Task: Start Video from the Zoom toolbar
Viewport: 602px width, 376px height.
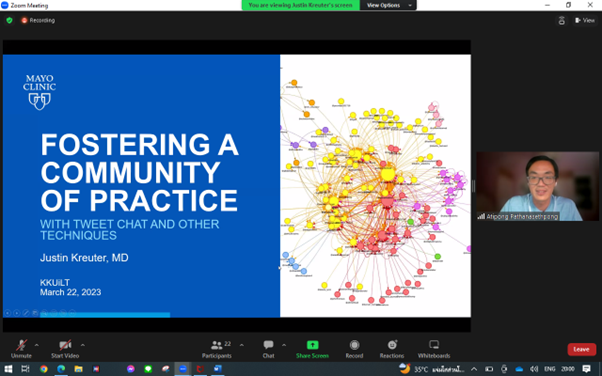Action: point(65,349)
